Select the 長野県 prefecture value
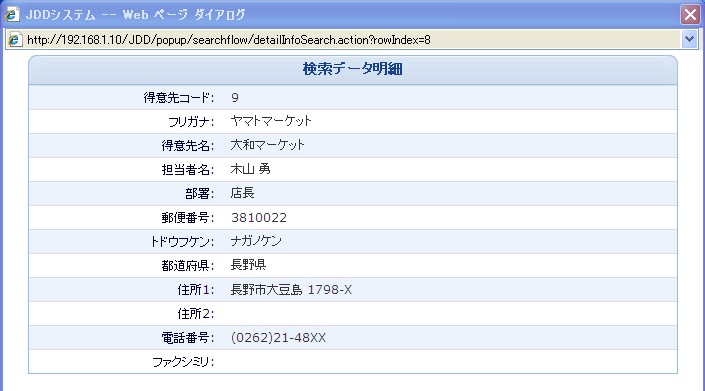The width and height of the screenshot is (705, 391). (248, 265)
